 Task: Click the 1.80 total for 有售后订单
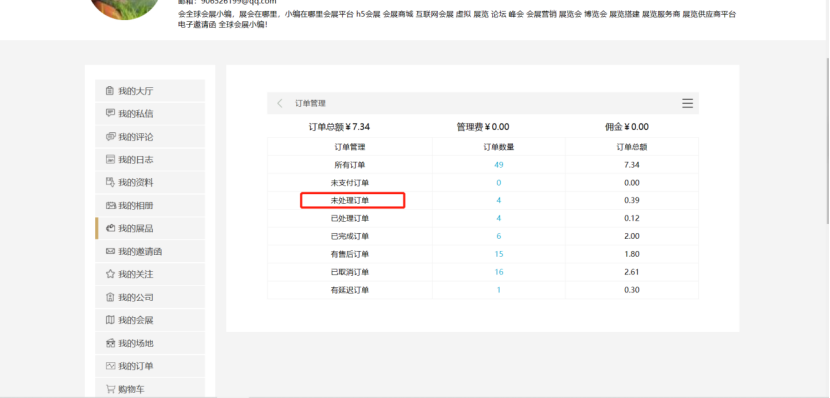click(x=631, y=254)
